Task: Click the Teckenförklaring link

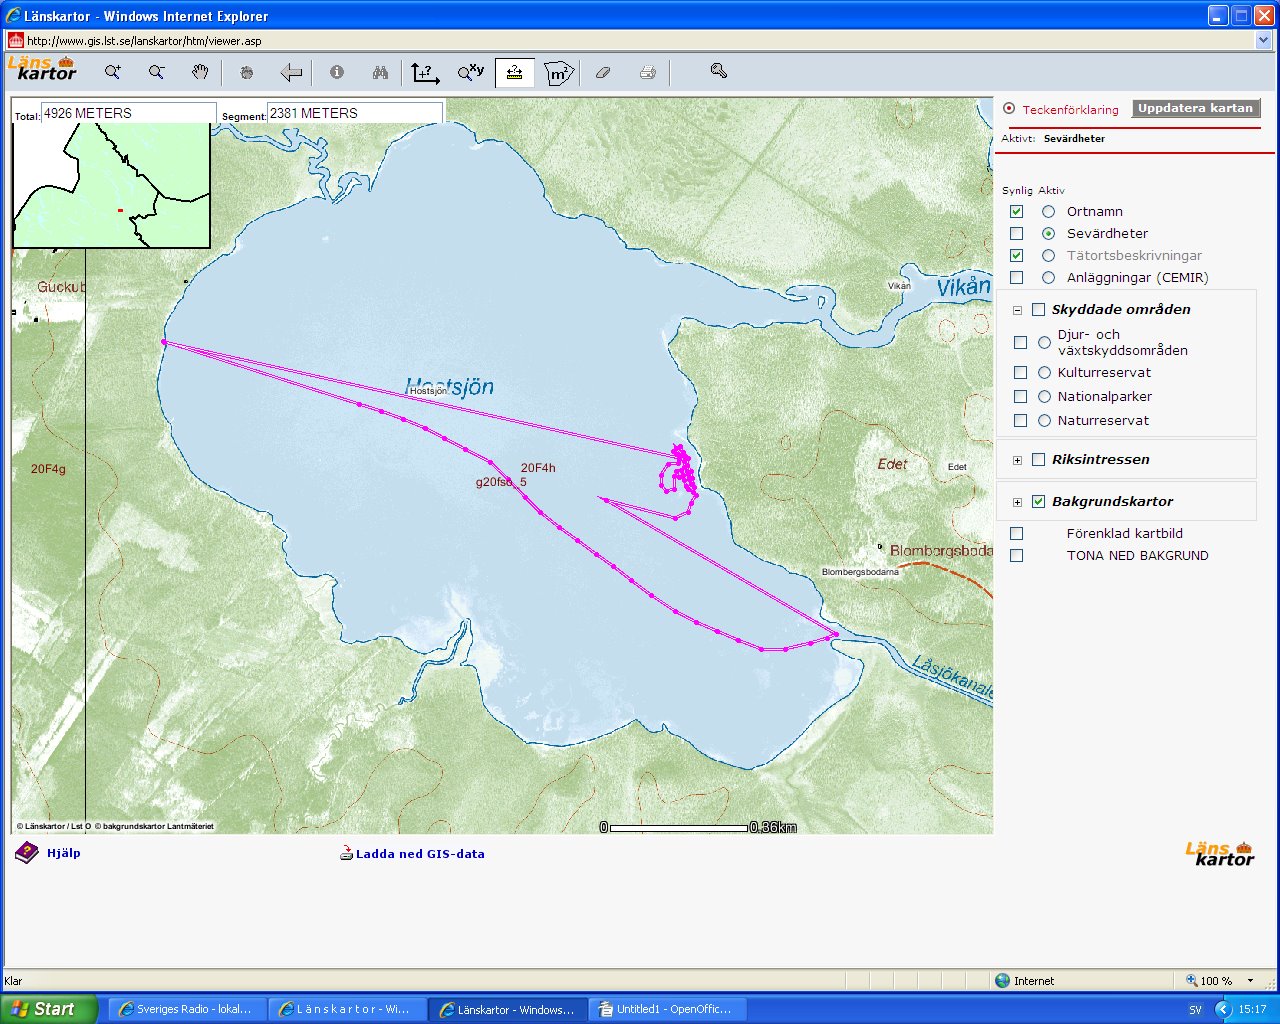Action: (x=1070, y=110)
